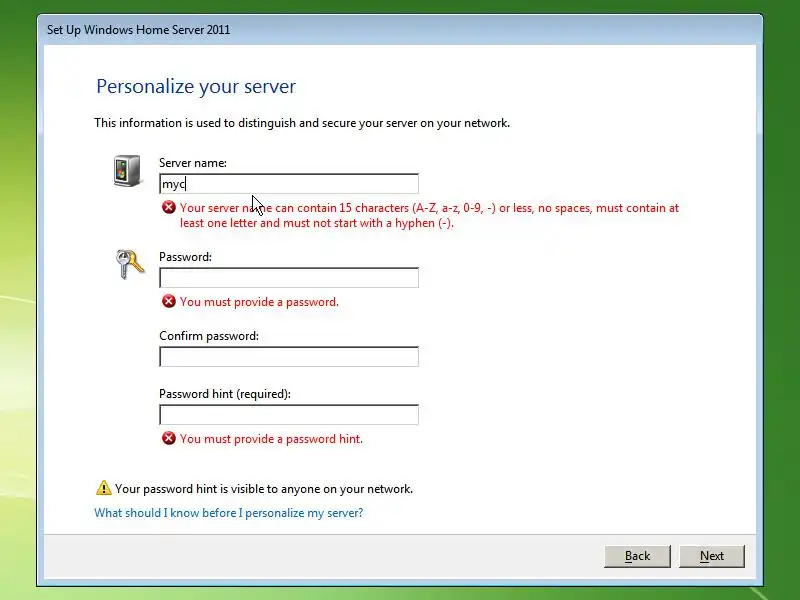Select the Password input box
Image resolution: width=800 pixels, height=600 pixels.
[x=289, y=278]
